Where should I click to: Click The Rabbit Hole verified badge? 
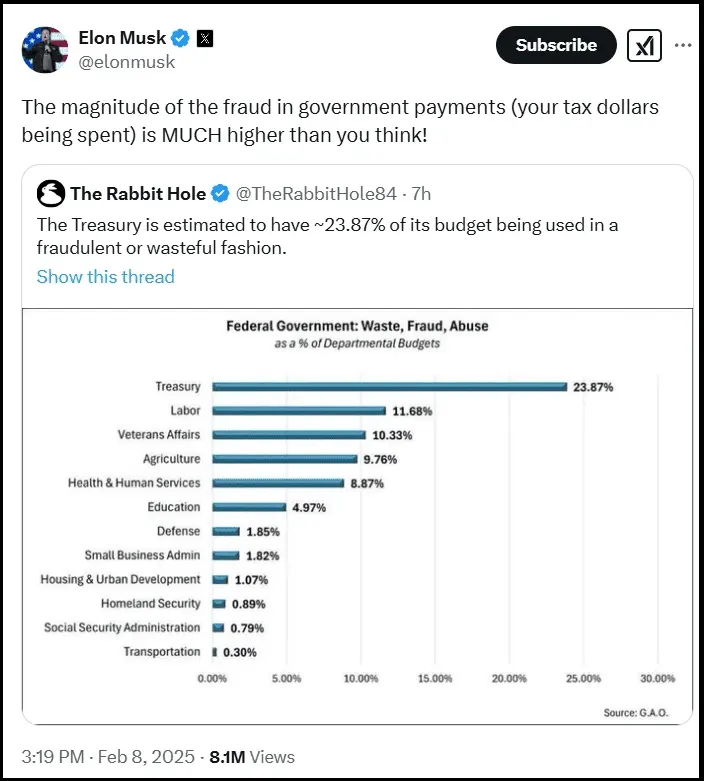pos(220,193)
